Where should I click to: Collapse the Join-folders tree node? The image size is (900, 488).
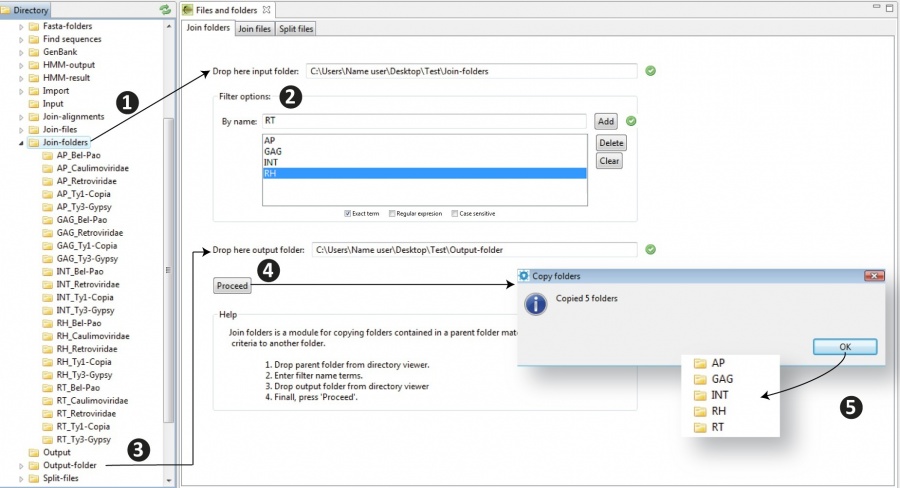(21, 143)
